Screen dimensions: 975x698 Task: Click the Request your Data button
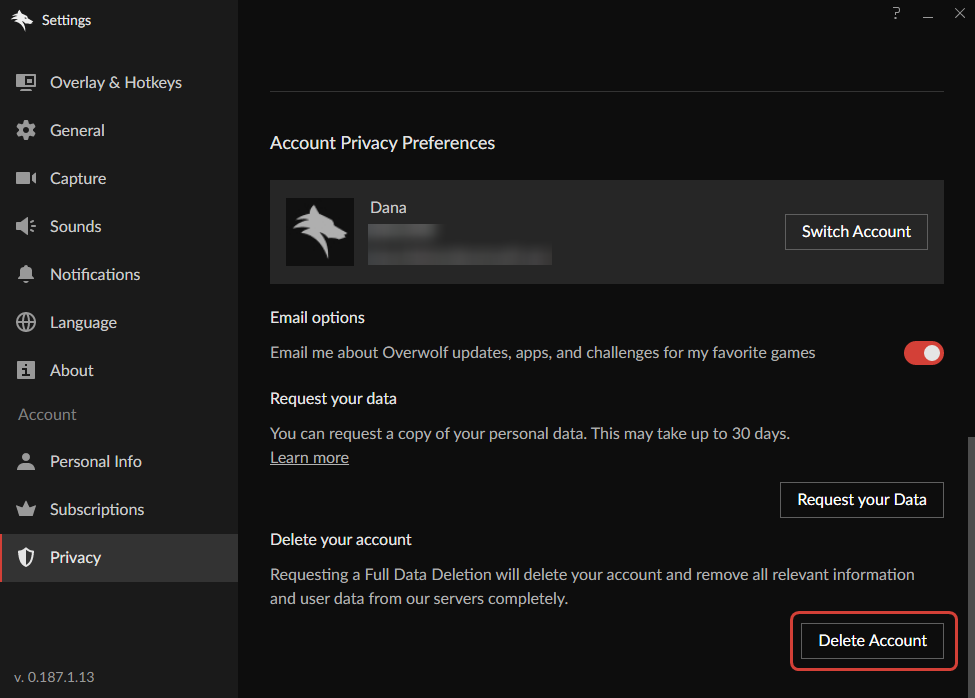(x=862, y=500)
